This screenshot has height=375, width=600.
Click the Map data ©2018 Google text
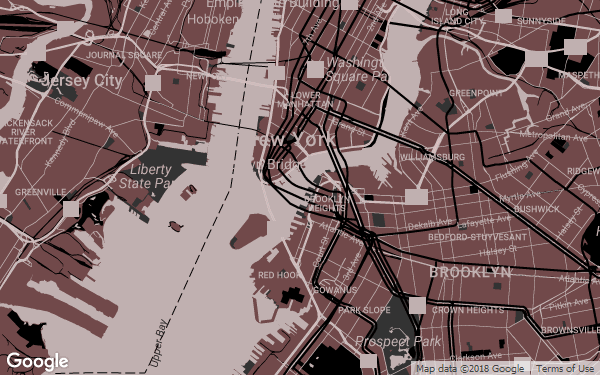470,368
